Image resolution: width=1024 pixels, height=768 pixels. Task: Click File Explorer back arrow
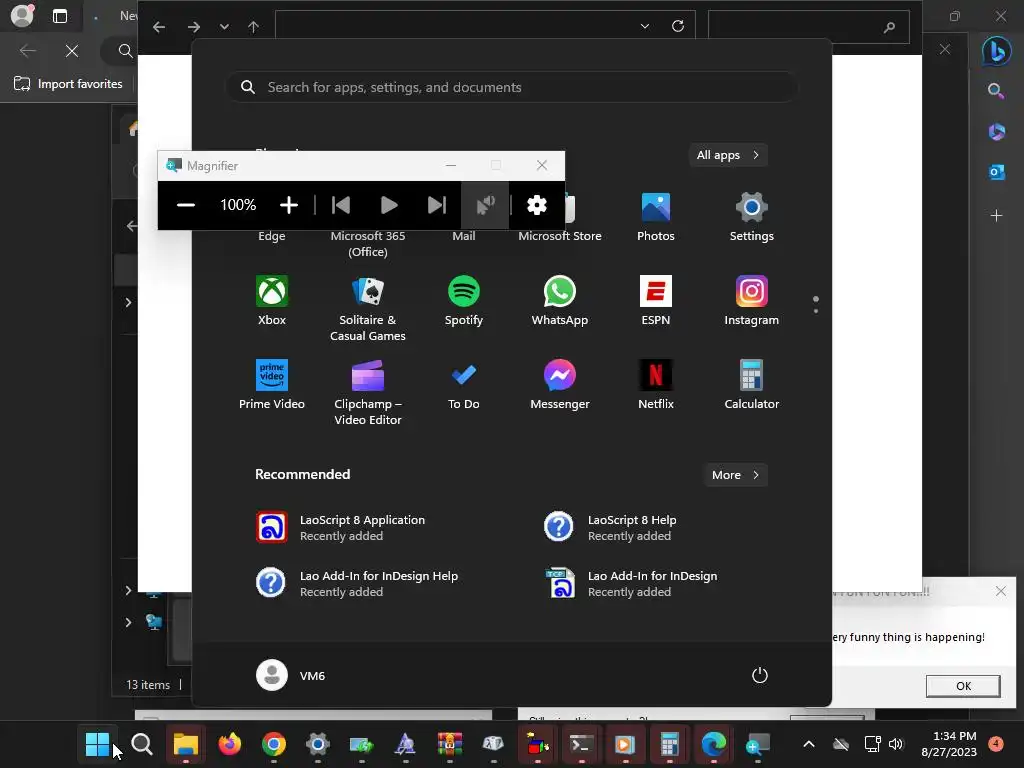click(x=159, y=27)
